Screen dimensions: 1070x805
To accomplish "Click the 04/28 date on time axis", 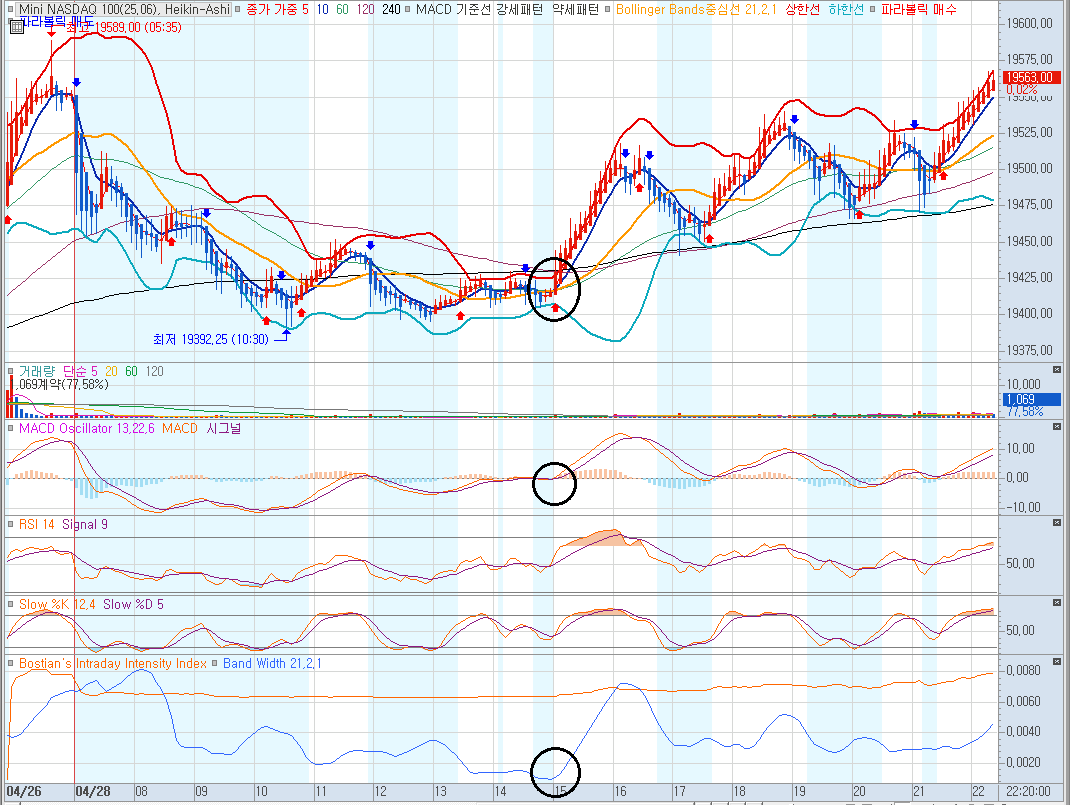I will [x=93, y=791].
